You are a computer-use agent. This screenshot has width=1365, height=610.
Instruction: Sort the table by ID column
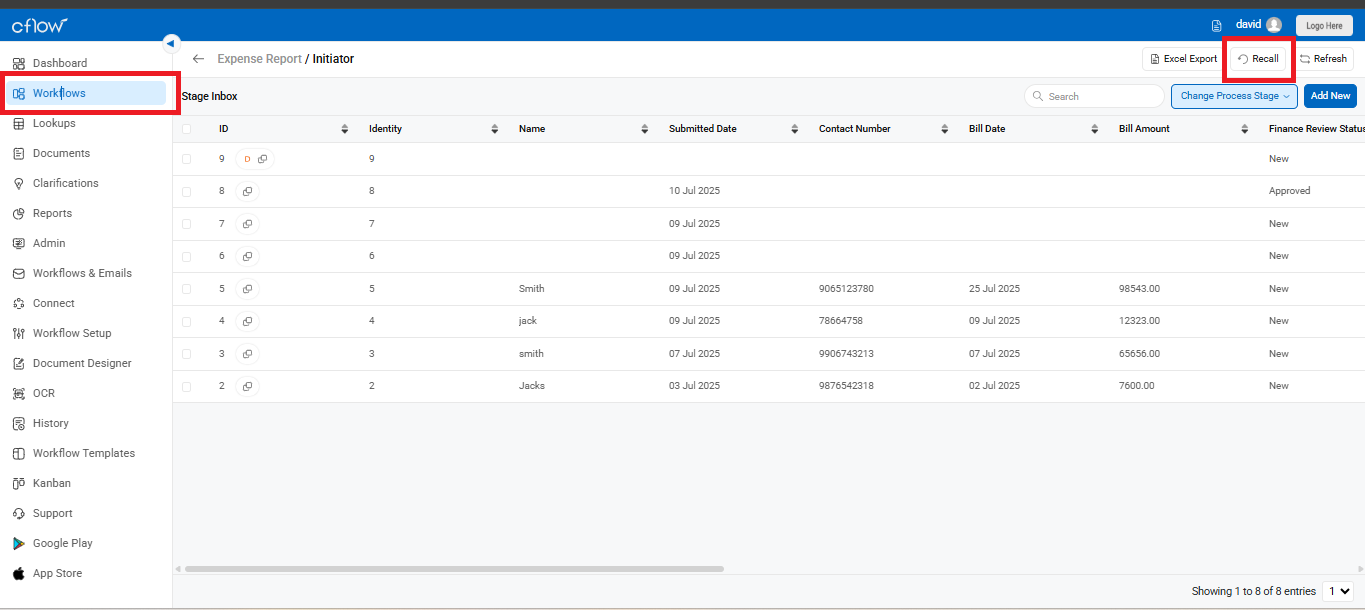(x=345, y=129)
